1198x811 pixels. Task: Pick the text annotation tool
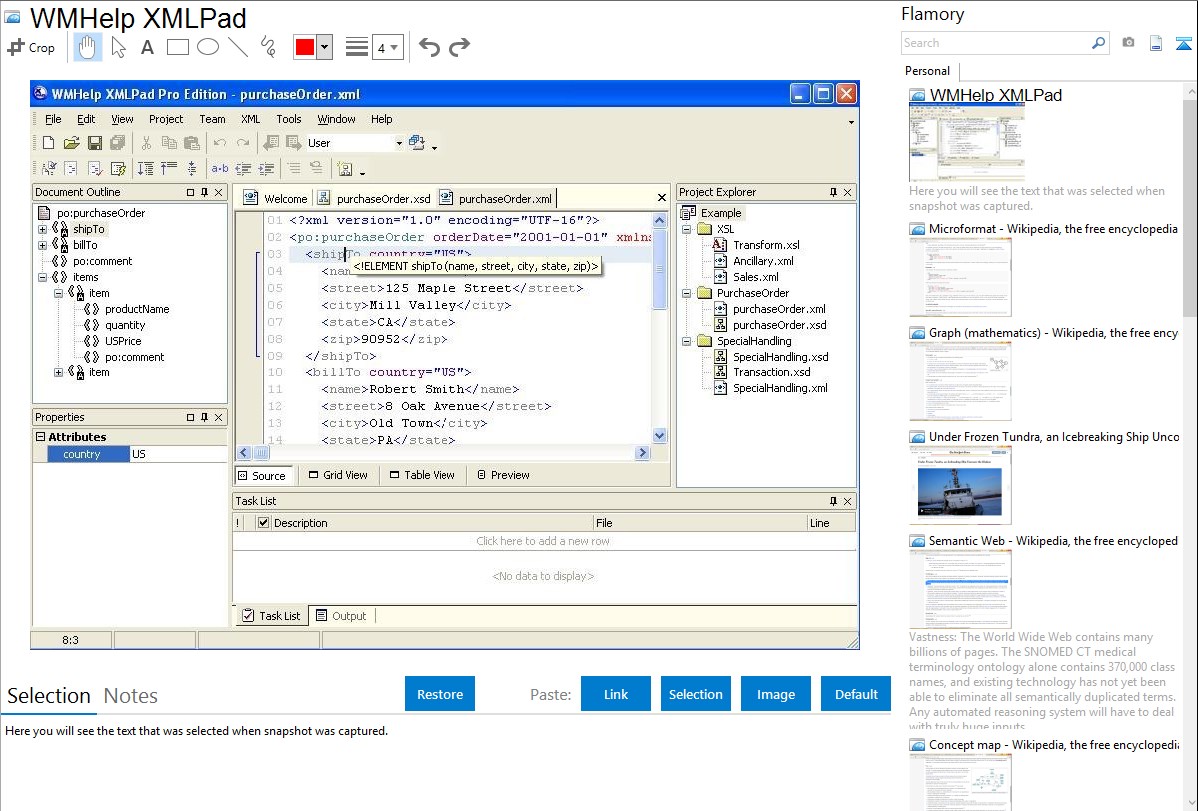click(147, 47)
